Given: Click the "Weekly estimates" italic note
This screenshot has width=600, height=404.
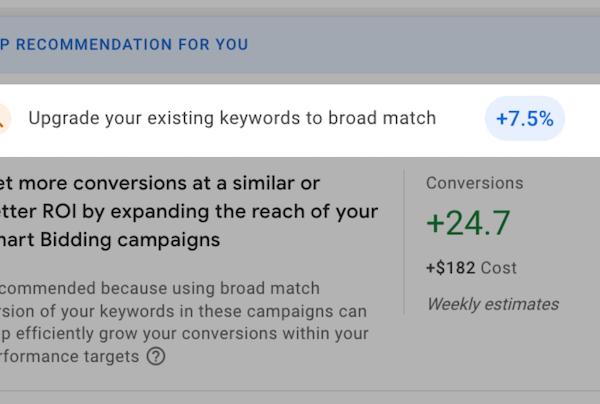Looking at the screenshot, I should [492, 304].
